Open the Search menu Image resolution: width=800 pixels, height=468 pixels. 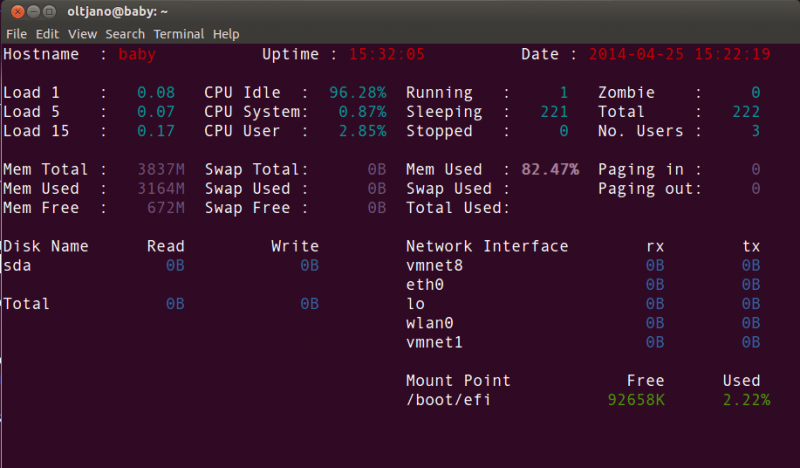click(125, 34)
